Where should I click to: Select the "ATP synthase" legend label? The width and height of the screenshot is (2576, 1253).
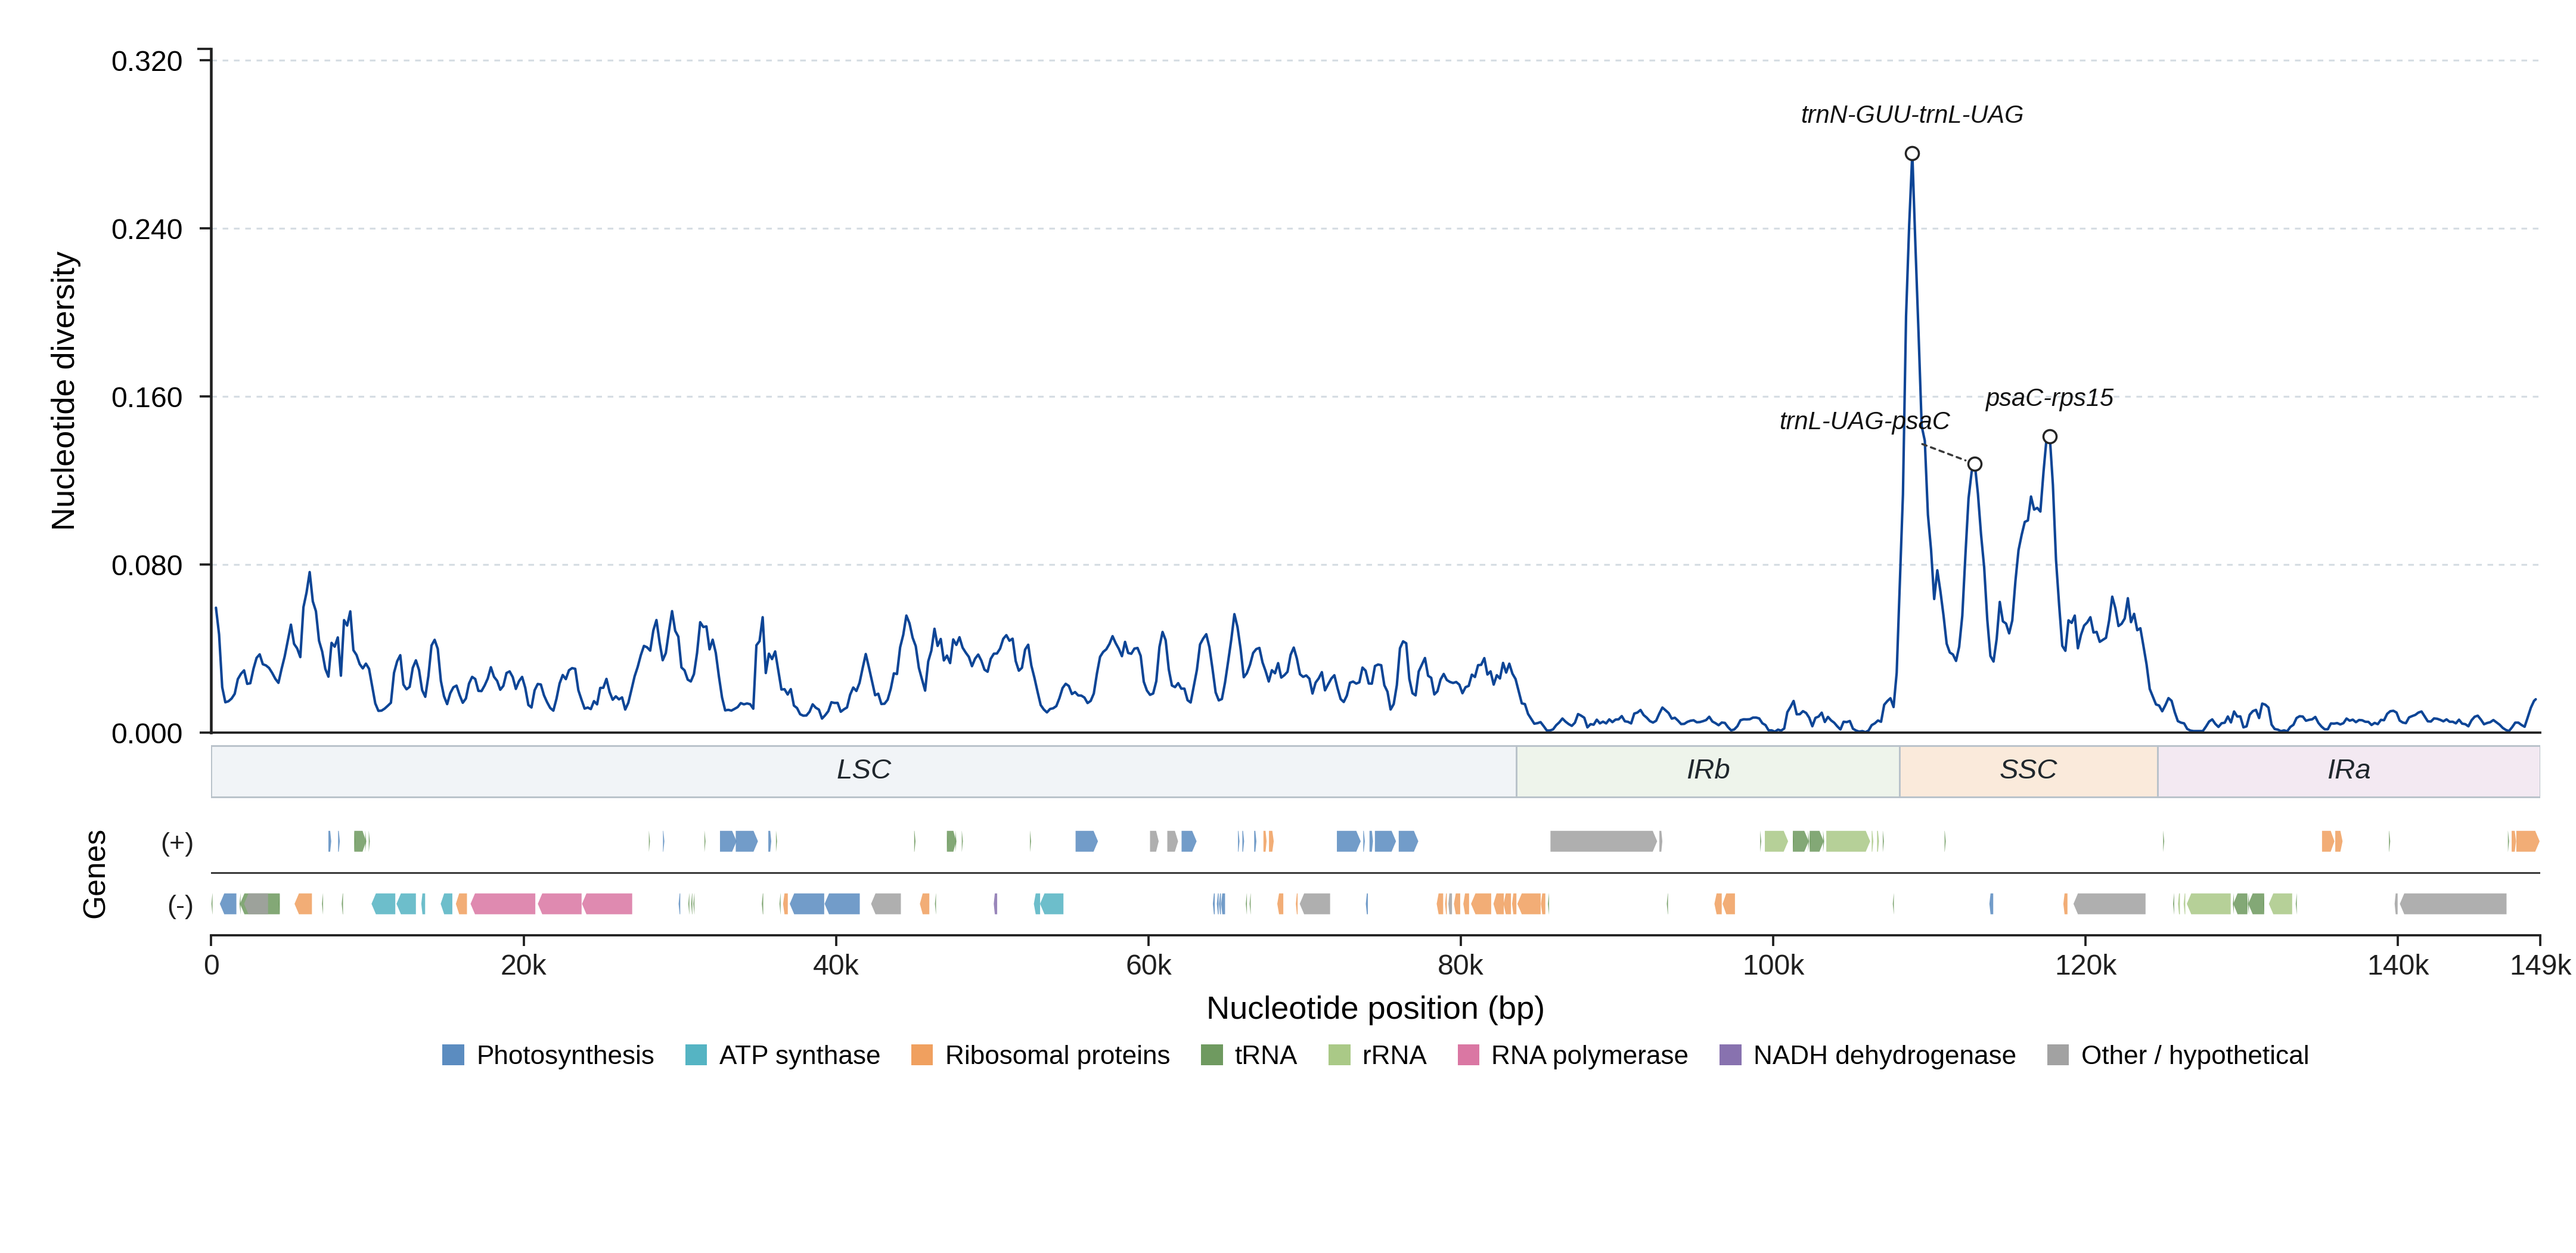coord(800,1055)
